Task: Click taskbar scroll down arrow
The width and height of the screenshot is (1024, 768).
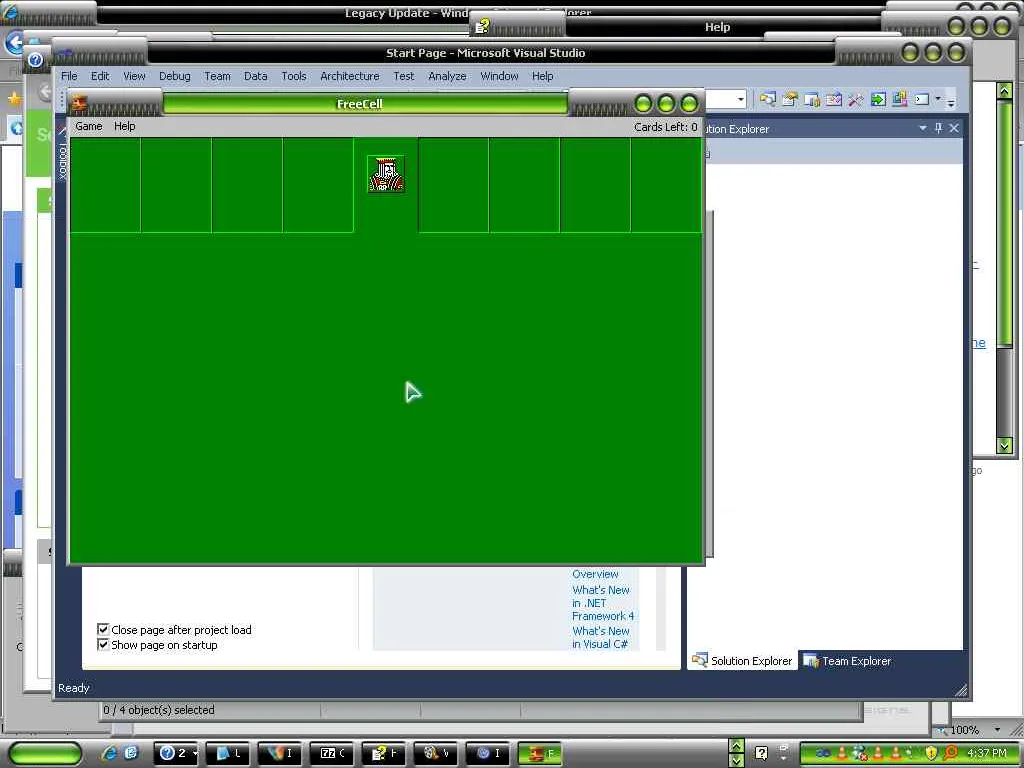Action: (x=736, y=760)
